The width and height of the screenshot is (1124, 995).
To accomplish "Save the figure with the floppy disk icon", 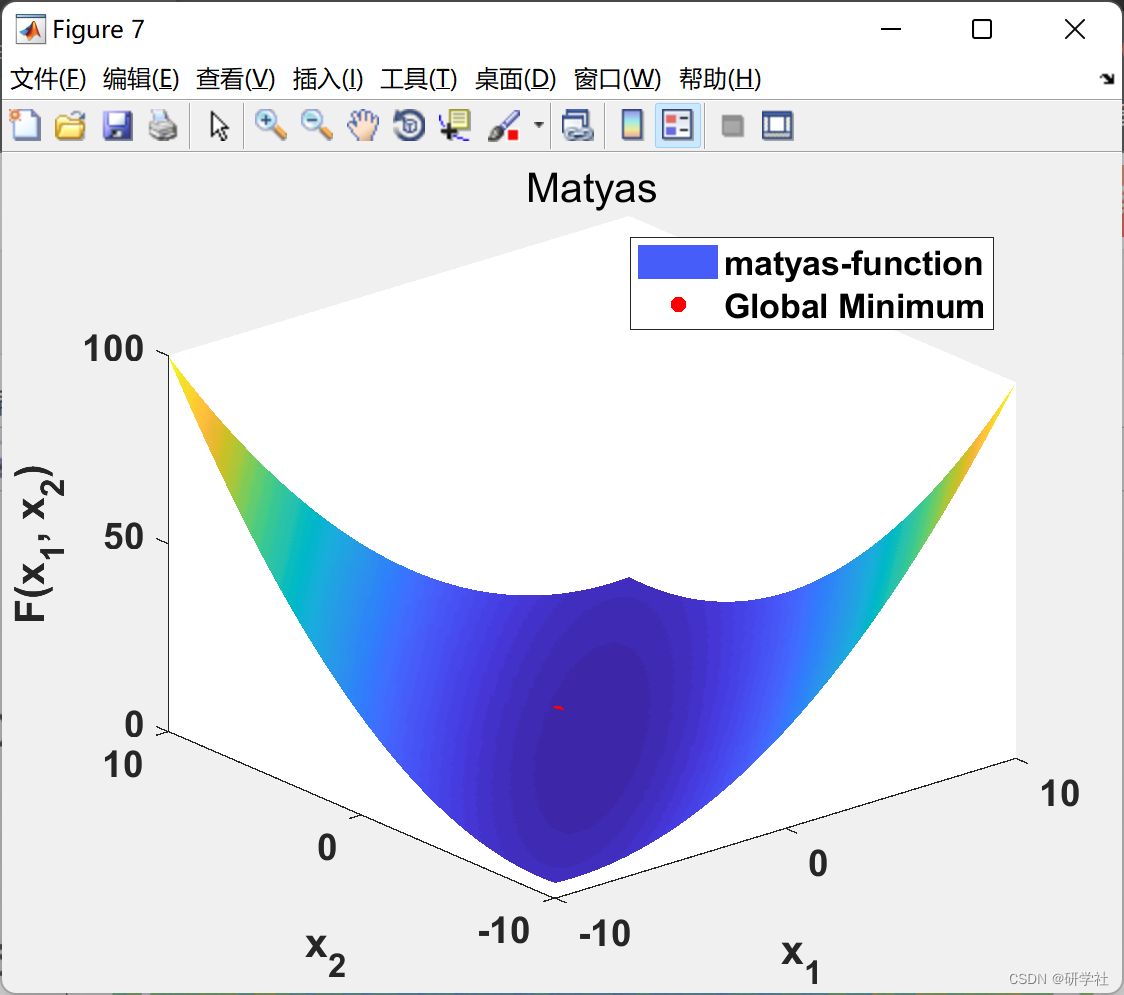I will click(117, 125).
